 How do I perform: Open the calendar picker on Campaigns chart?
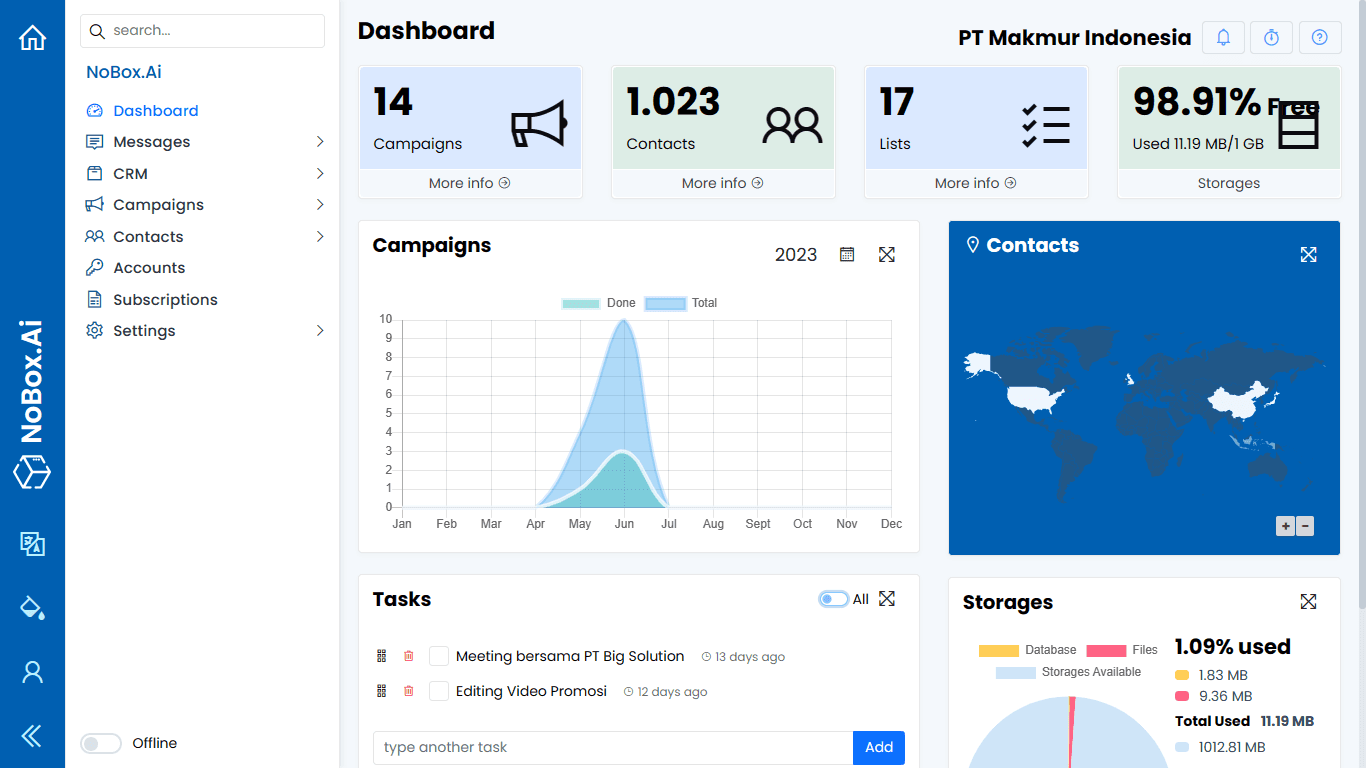pyautogui.click(x=846, y=254)
